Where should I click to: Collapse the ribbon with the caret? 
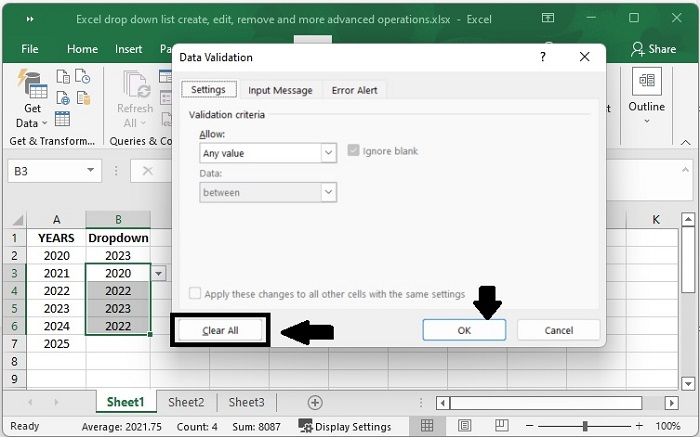(x=685, y=143)
